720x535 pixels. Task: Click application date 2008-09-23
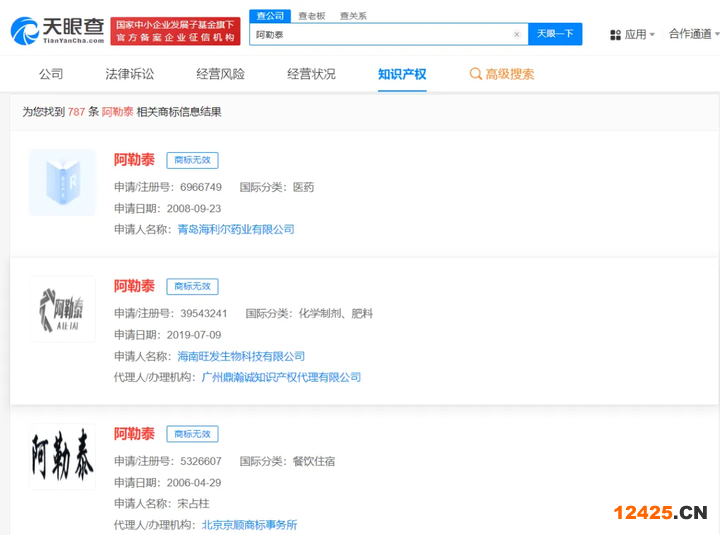point(194,208)
